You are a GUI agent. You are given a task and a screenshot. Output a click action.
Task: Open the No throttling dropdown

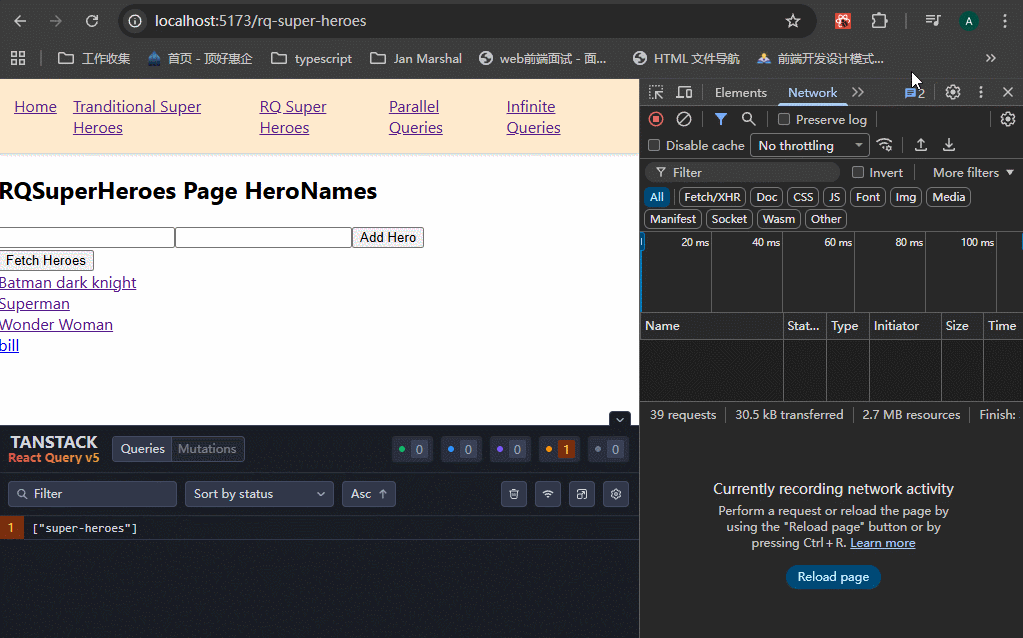(809, 145)
